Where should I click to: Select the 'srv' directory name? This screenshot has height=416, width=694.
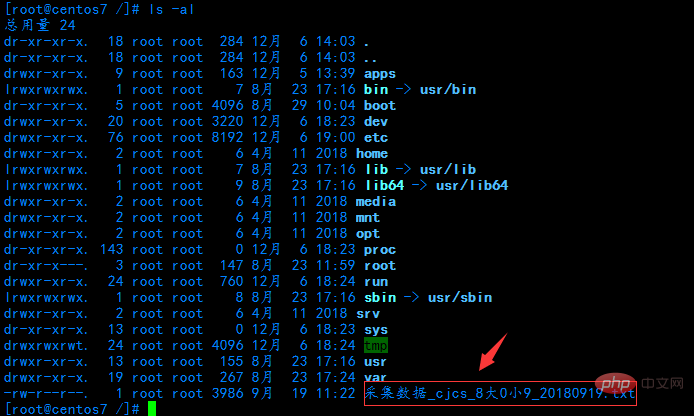tap(368, 313)
